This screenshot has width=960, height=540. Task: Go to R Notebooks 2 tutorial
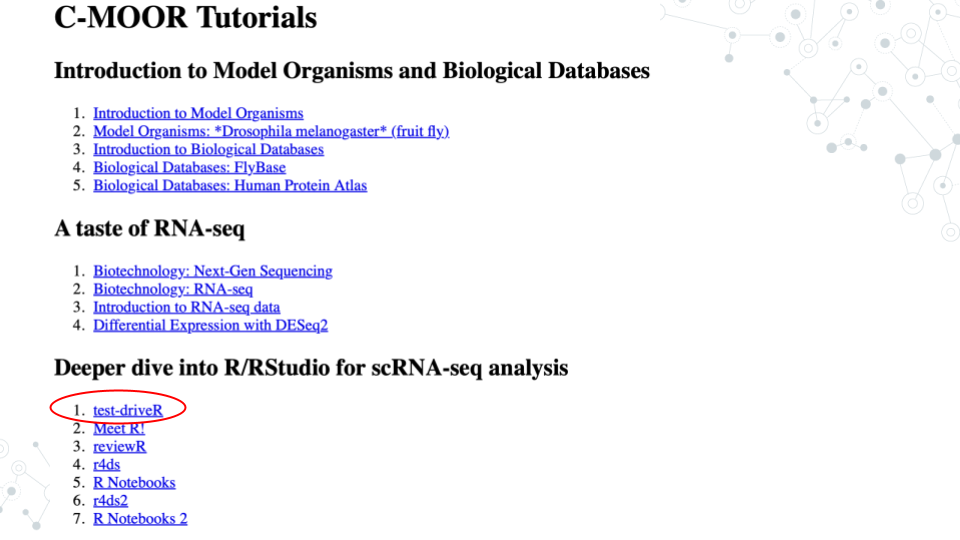point(140,518)
